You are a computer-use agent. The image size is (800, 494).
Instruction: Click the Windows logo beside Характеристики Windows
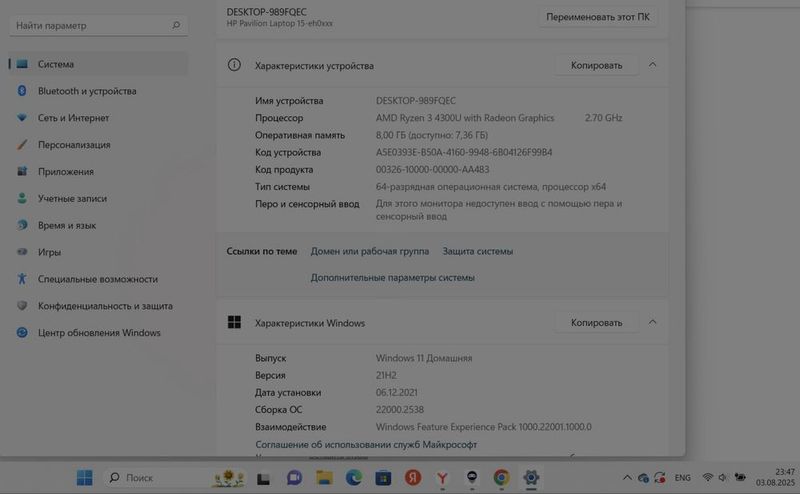(234, 322)
